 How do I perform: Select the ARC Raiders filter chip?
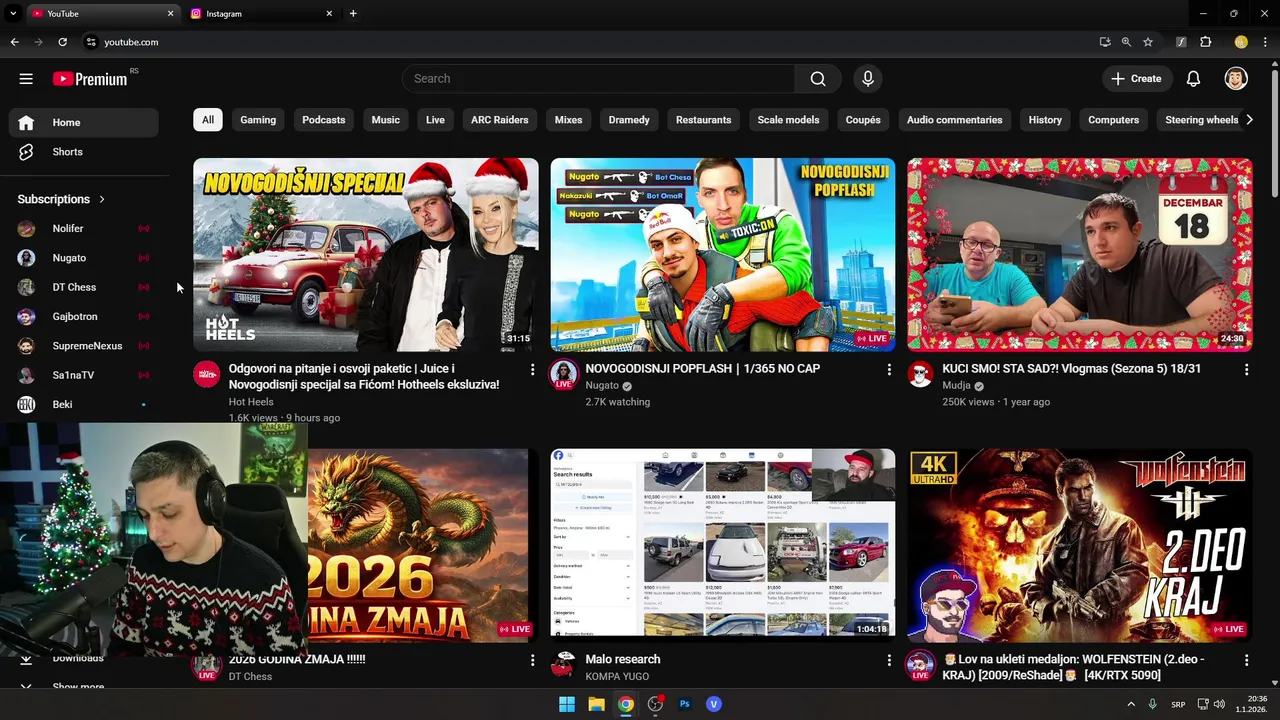(x=500, y=120)
